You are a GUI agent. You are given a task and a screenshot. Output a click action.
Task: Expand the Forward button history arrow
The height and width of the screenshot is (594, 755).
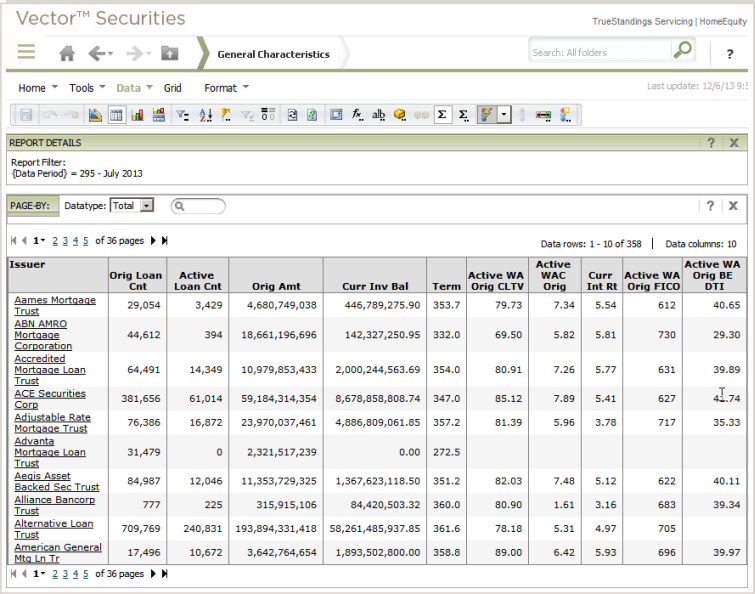(148, 53)
